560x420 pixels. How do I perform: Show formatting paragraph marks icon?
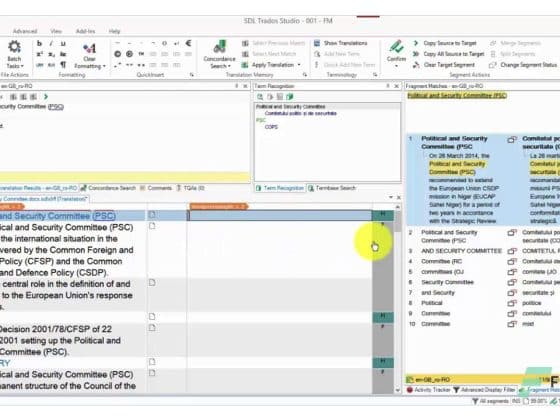pos(63,65)
